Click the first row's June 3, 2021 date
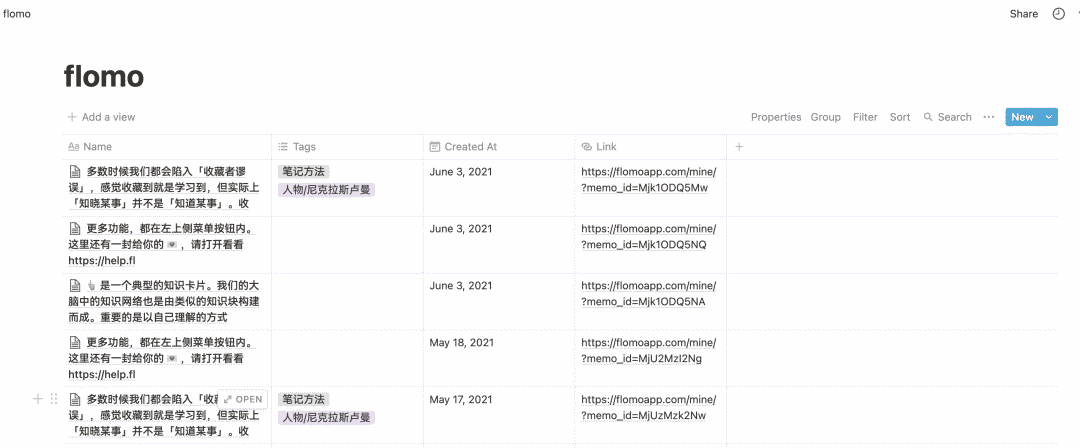 point(461,172)
